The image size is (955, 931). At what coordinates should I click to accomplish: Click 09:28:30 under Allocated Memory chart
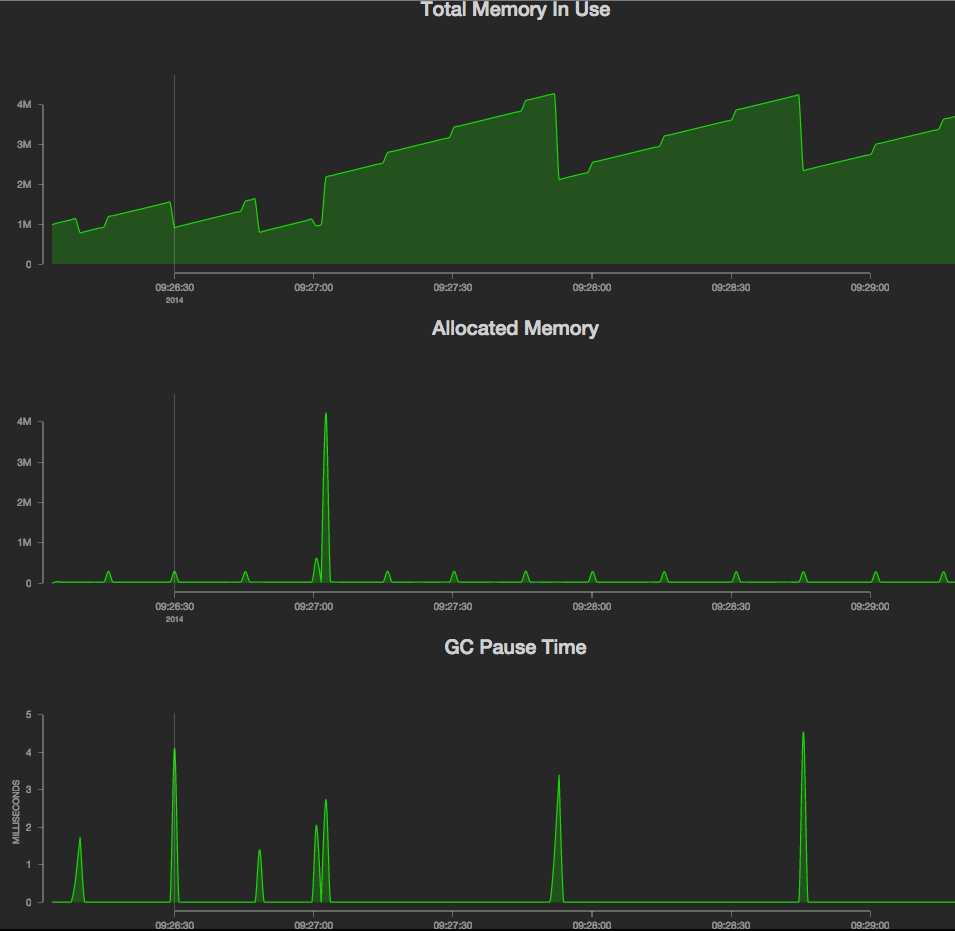731,606
